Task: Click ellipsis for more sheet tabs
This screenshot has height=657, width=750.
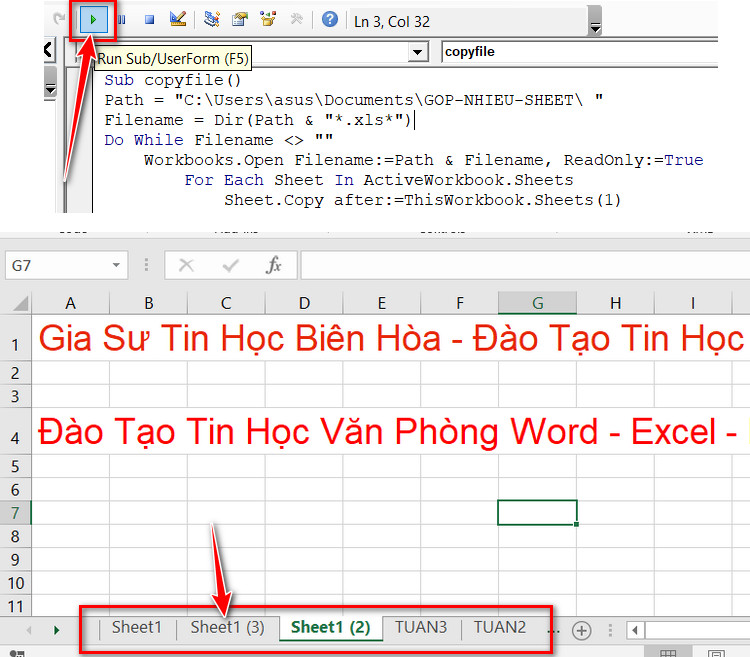Action: (553, 630)
